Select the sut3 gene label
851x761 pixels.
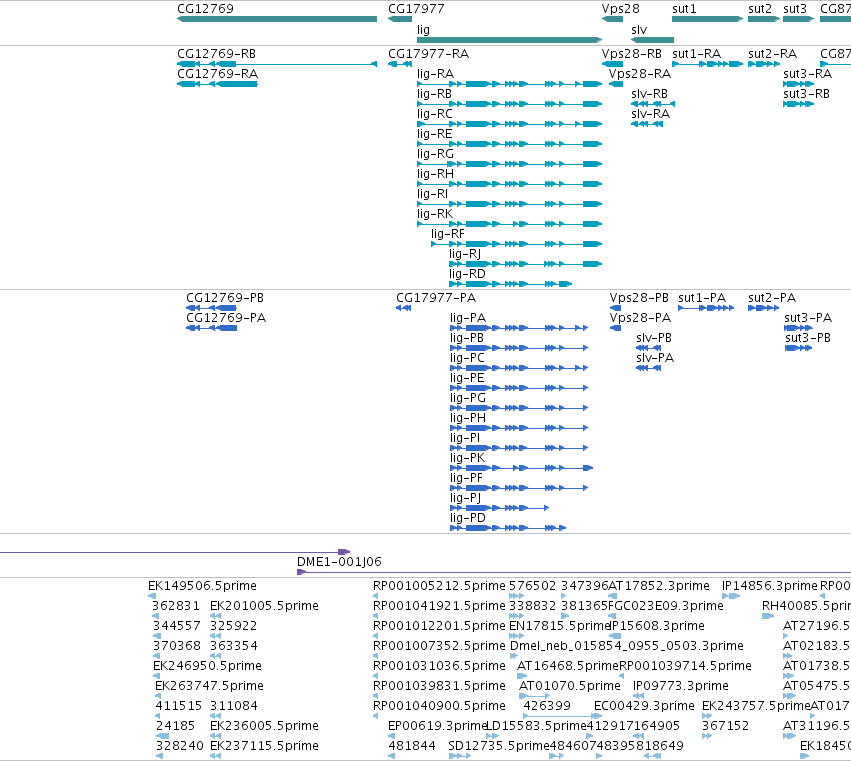[795, 9]
